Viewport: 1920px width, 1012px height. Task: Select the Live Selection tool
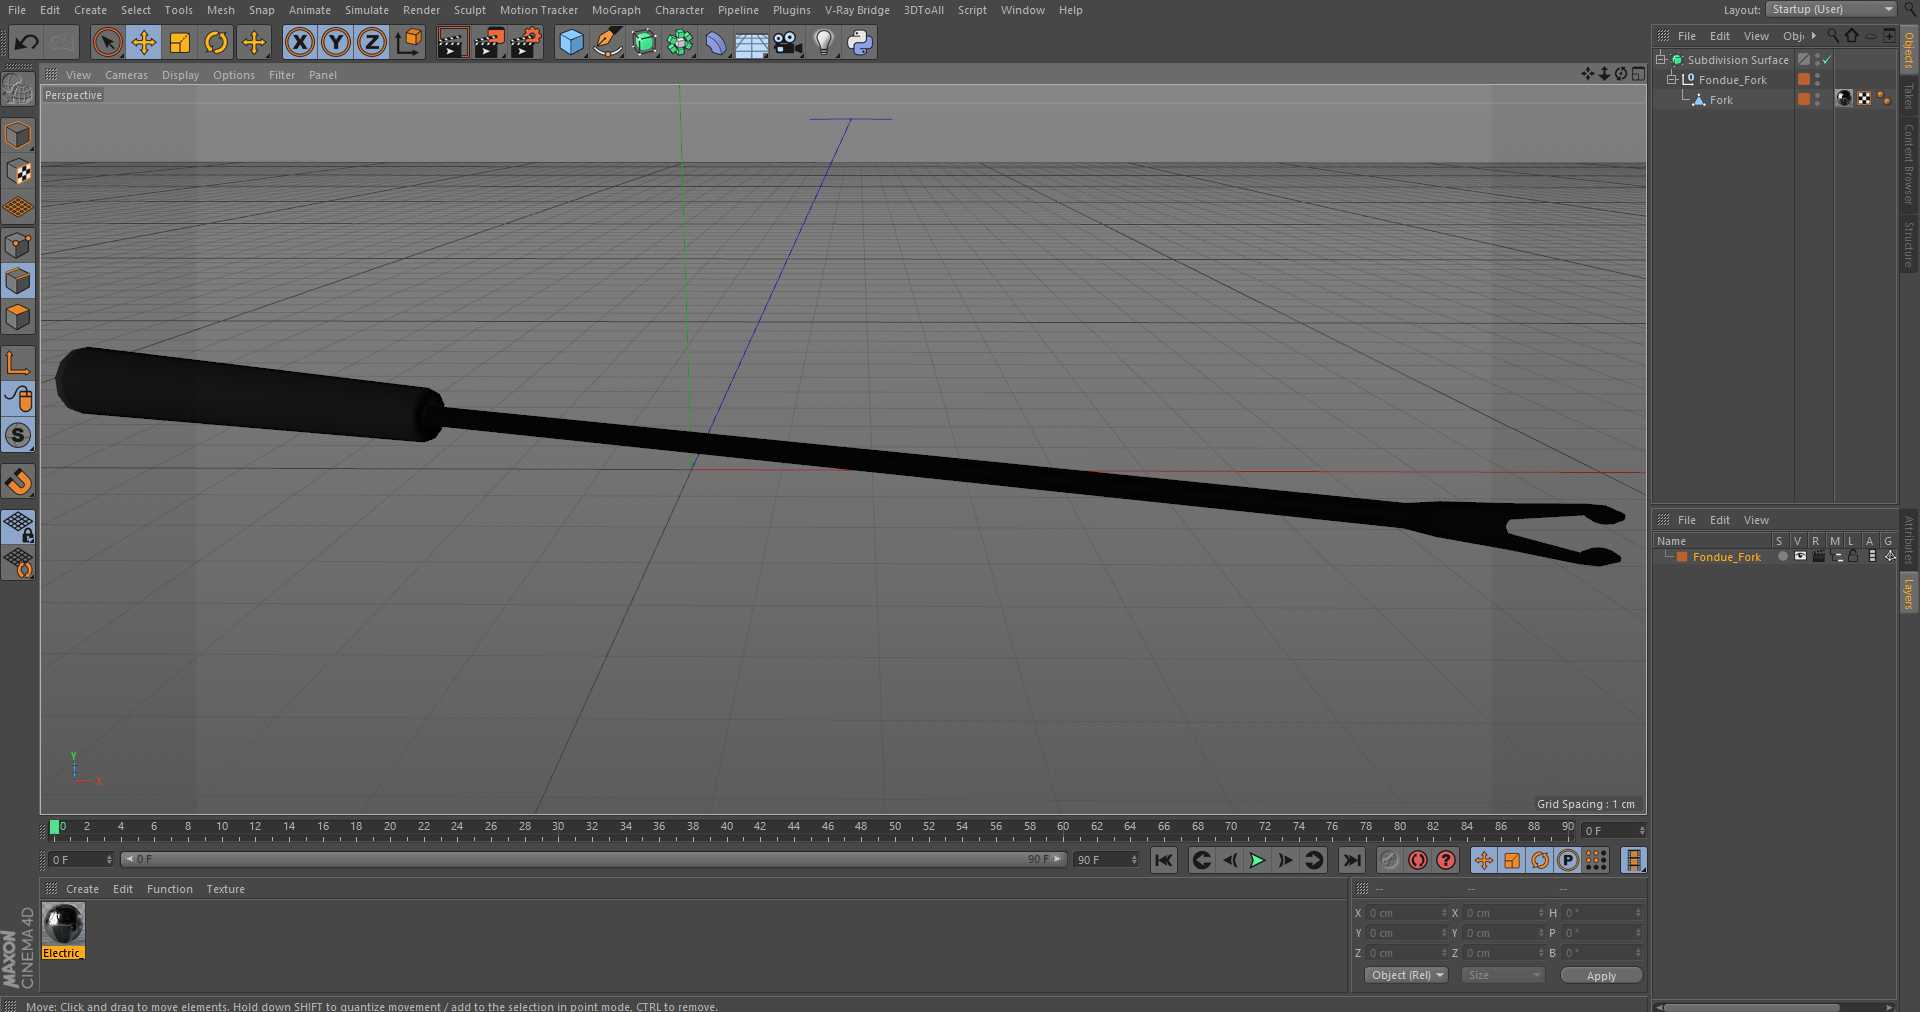point(107,42)
